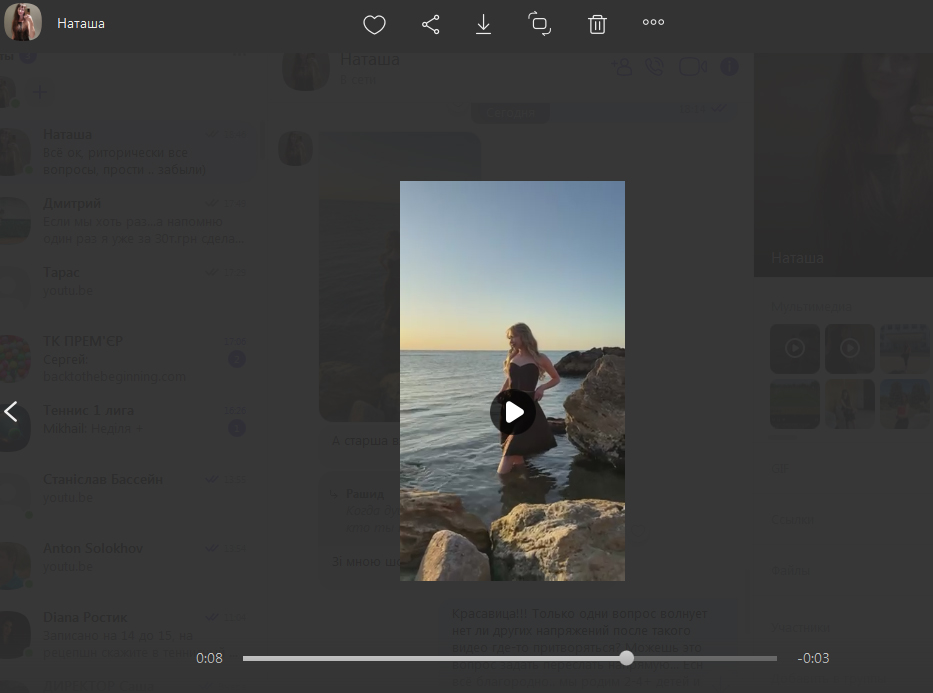The width and height of the screenshot is (933, 693).
Task: Open the GIF section in the info panel
Action: point(780,468)
